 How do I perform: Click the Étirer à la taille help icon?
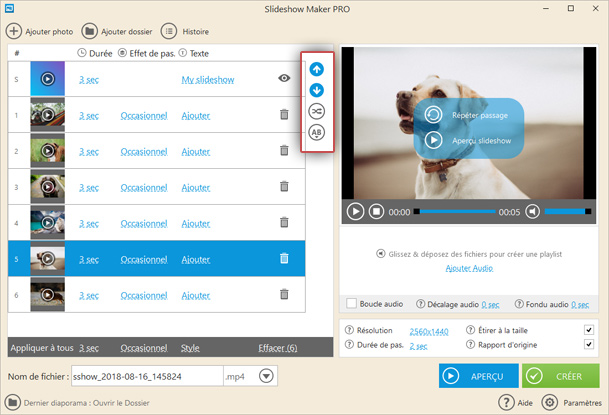coord(470,330)
